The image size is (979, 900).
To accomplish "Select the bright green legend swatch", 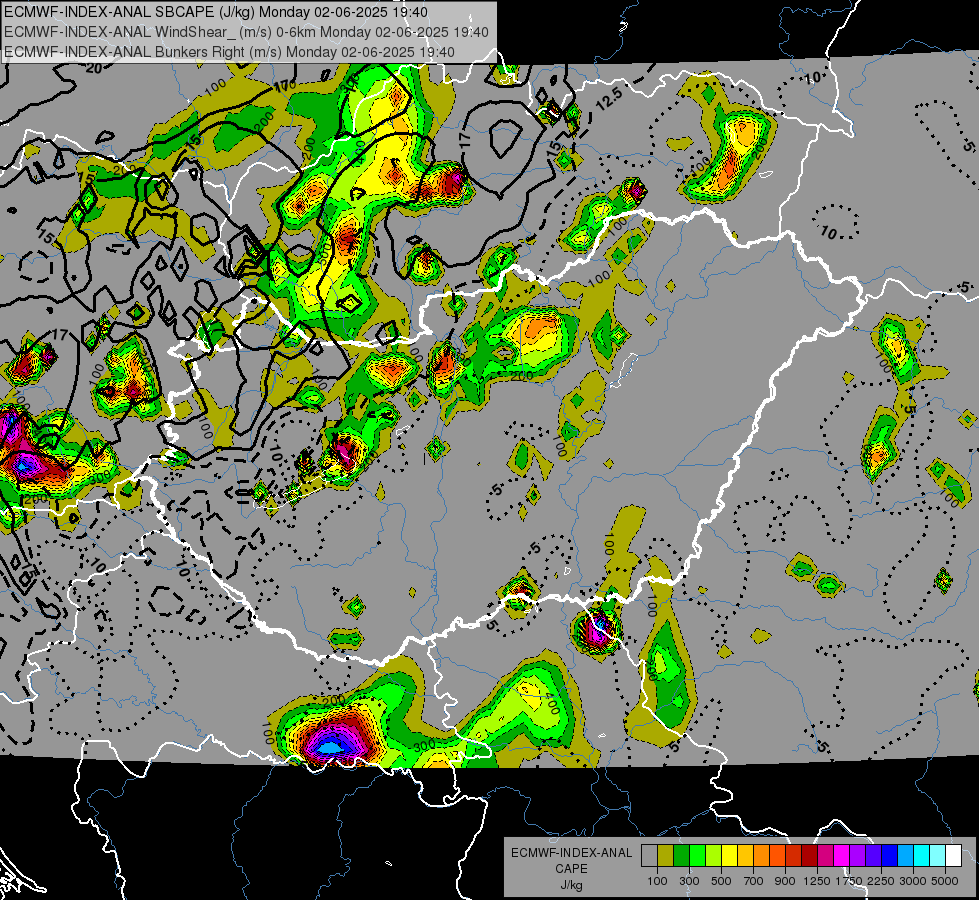I will coord(697,855).
